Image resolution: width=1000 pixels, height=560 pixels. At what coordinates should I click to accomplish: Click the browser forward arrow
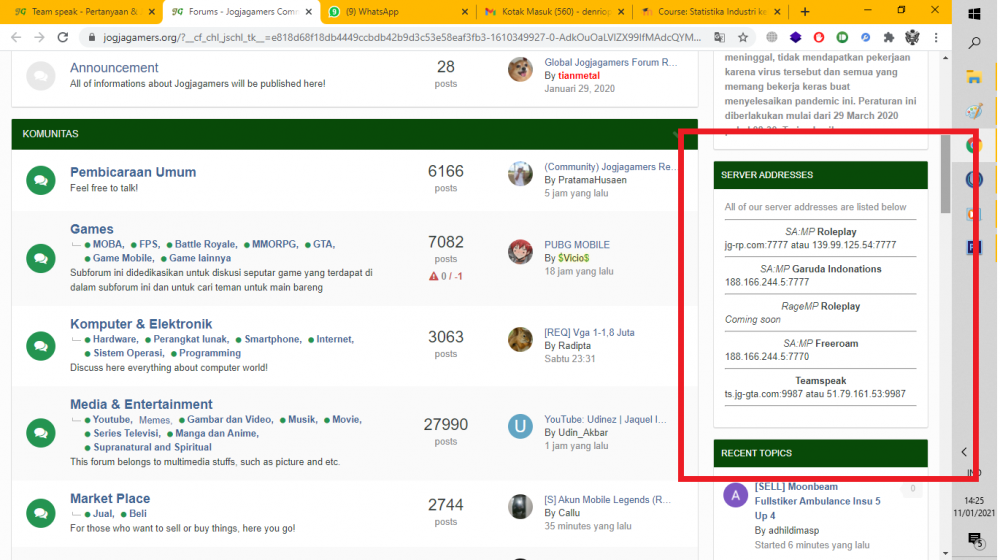coord(40,38)
